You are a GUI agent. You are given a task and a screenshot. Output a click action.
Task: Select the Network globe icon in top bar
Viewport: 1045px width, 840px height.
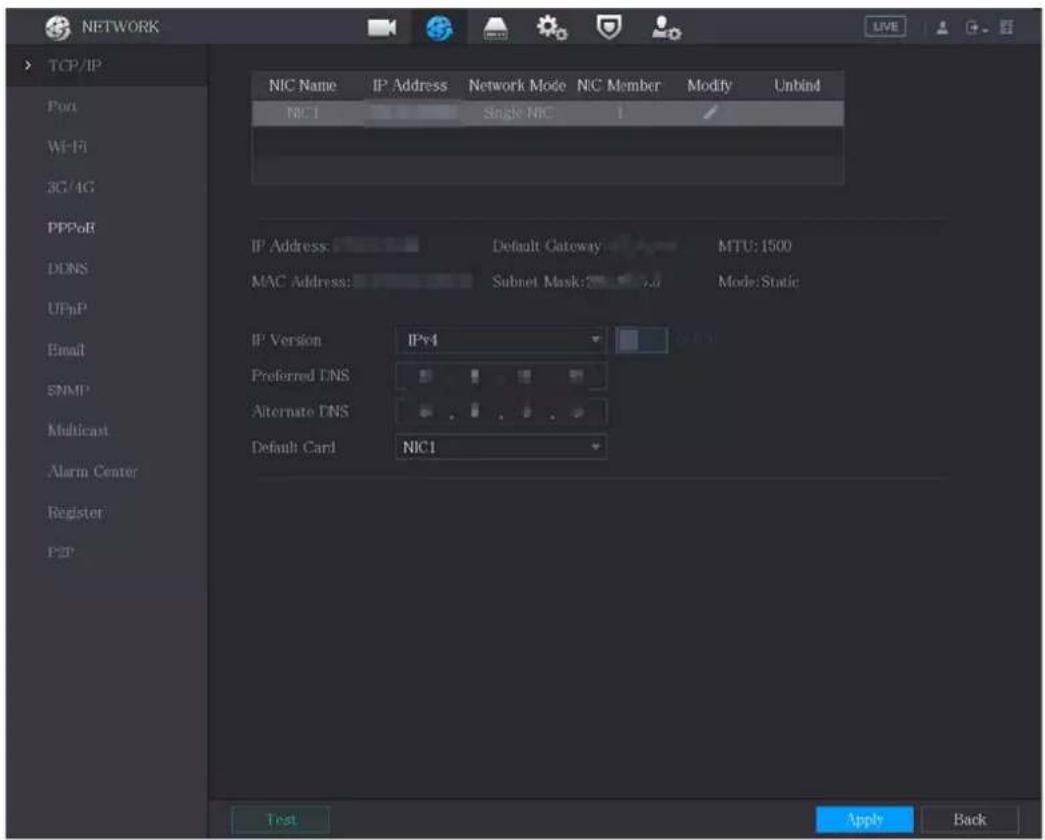pyautogui.click(x=439, y=27)
